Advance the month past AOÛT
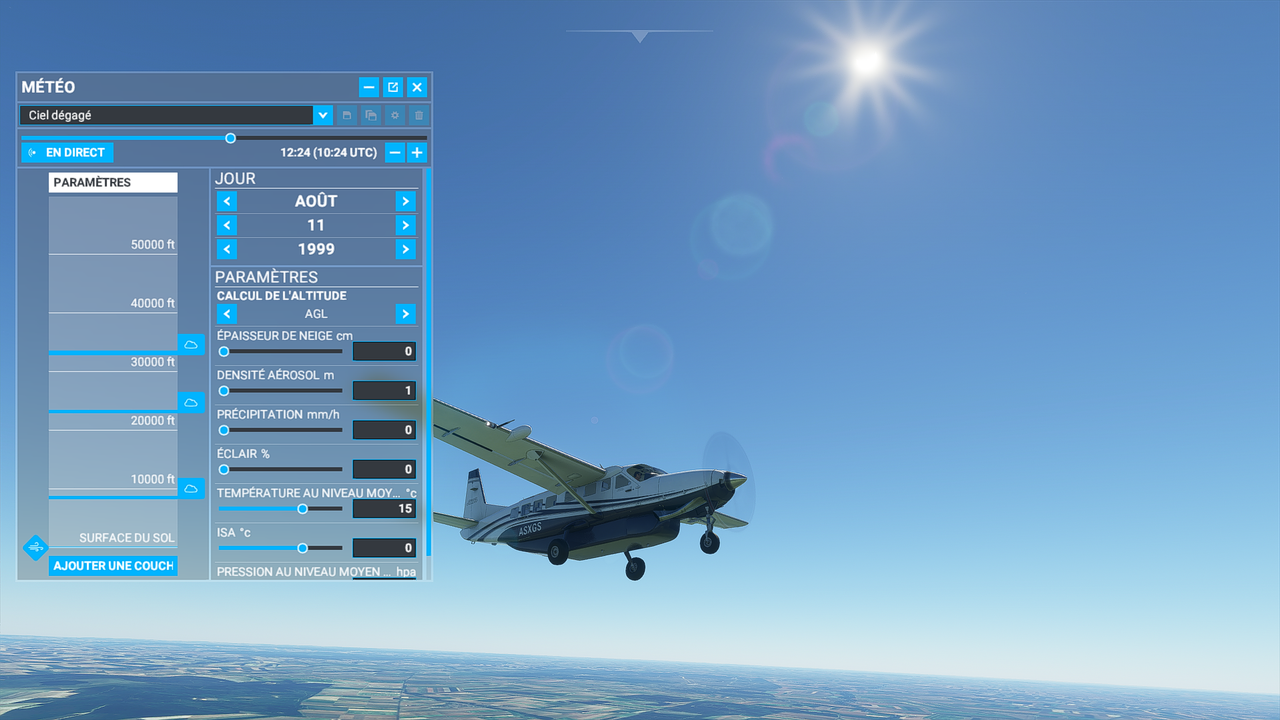 pyautogui.click(x=405, y=200)
